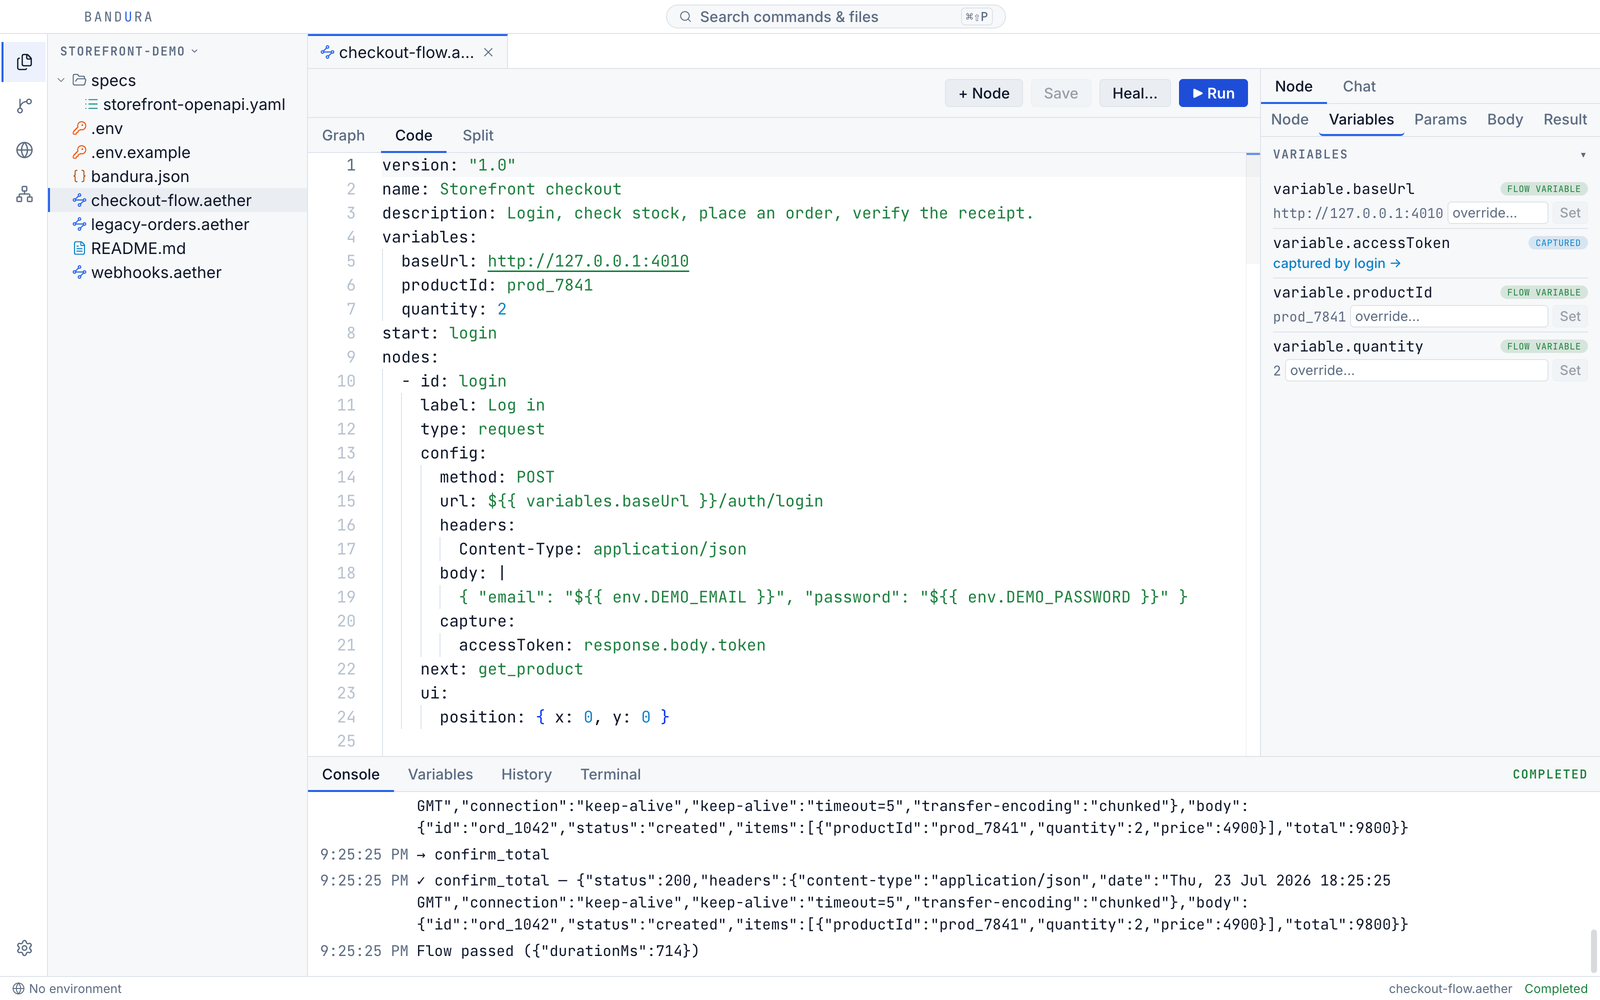
Task: Click the + Node button
Action: [984, 93]
